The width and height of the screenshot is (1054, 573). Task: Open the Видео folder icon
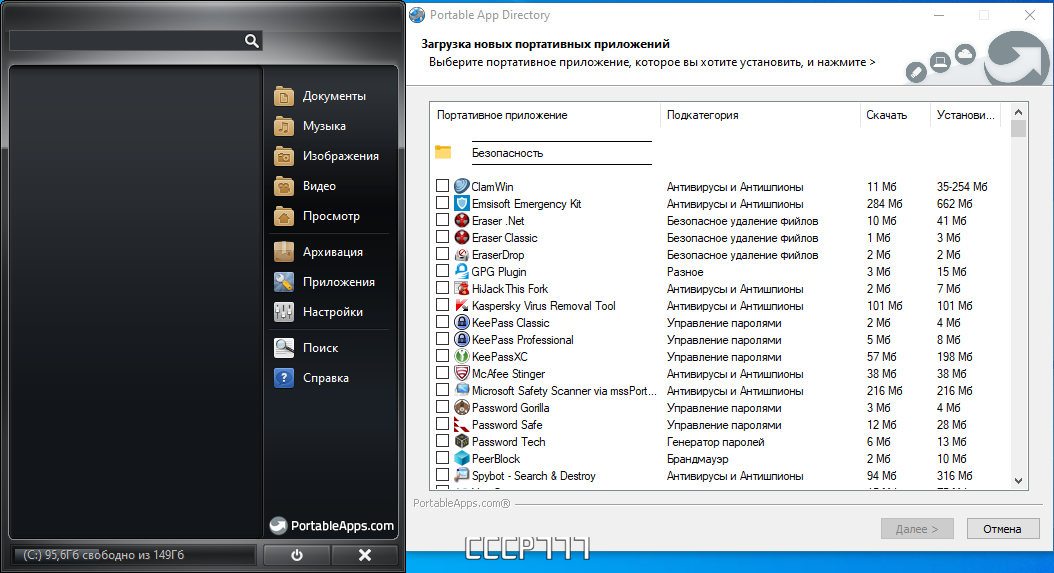[x=284, y=186]
